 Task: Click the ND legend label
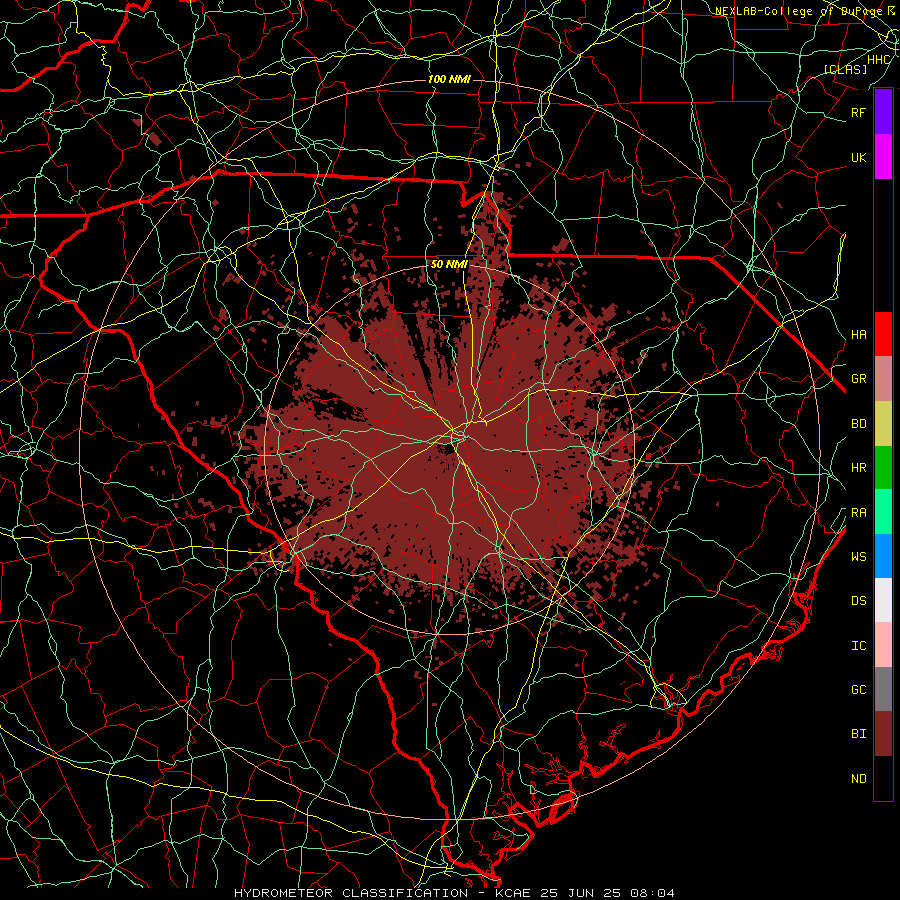click(858, 778)
